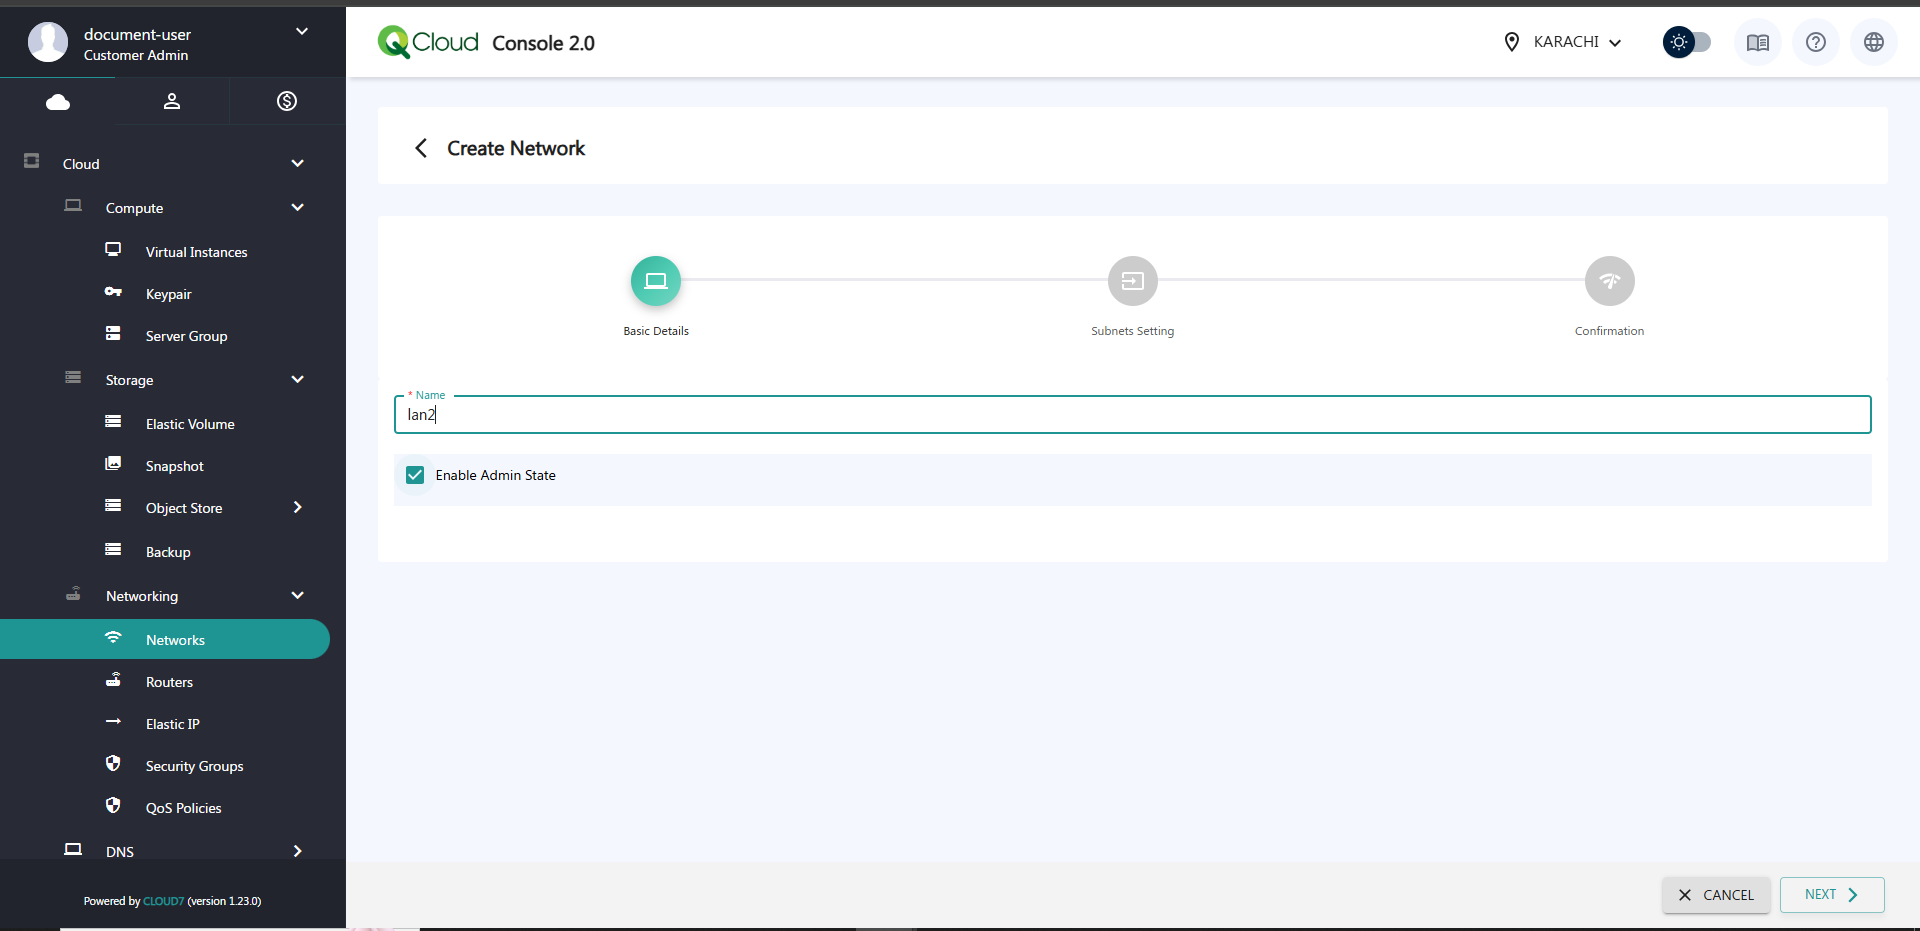The height and width of the screenshot is (931, 1920).
Task: Open Virtual Instances in the sidebar
Action: click(196, 252)
